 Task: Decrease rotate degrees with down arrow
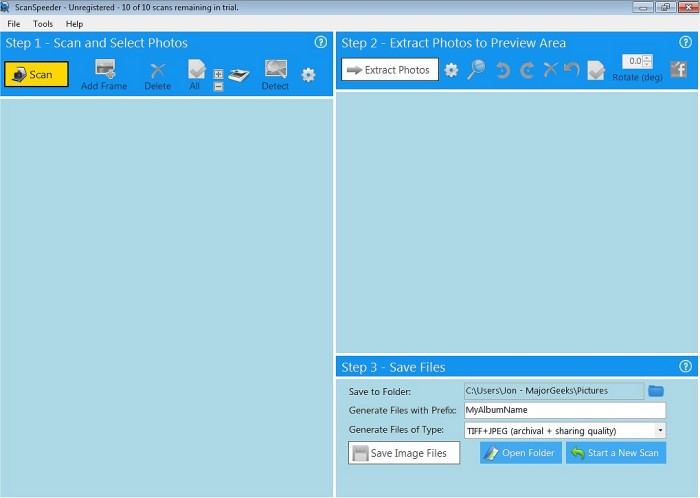(x=648, y=65)
